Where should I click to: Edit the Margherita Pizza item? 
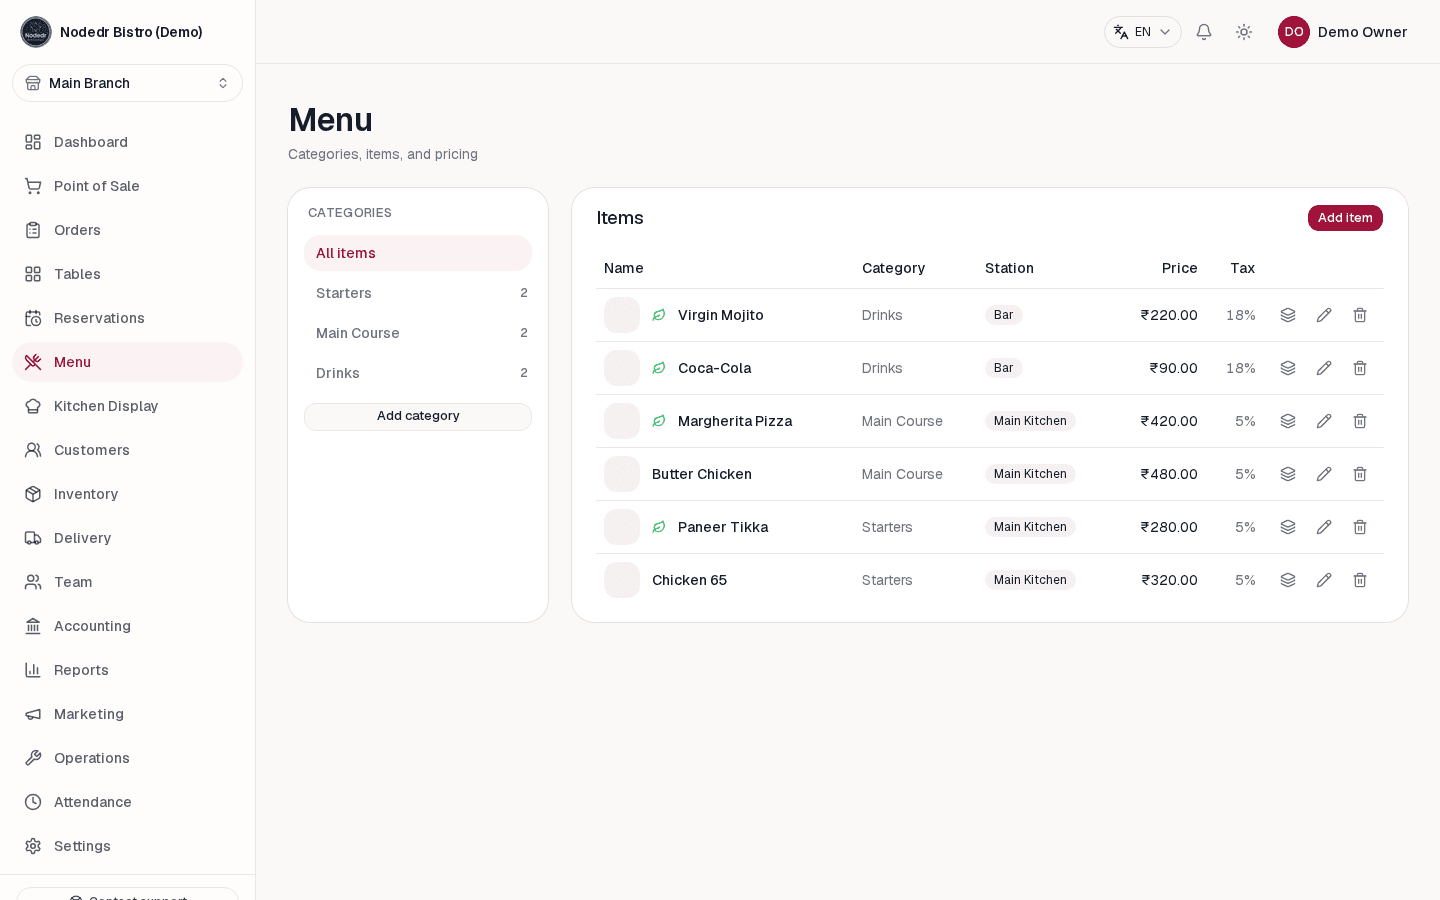[1324, 421]
